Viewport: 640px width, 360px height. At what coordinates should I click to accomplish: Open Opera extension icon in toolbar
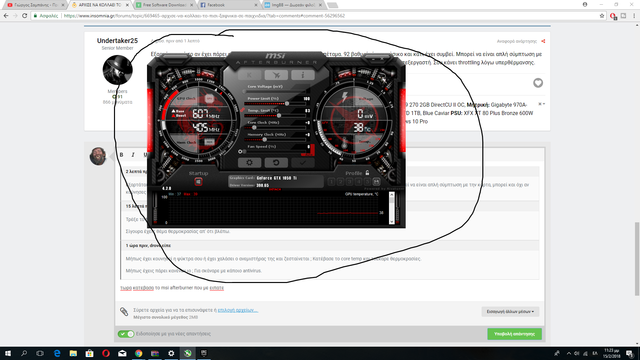(x=613, y=16)
